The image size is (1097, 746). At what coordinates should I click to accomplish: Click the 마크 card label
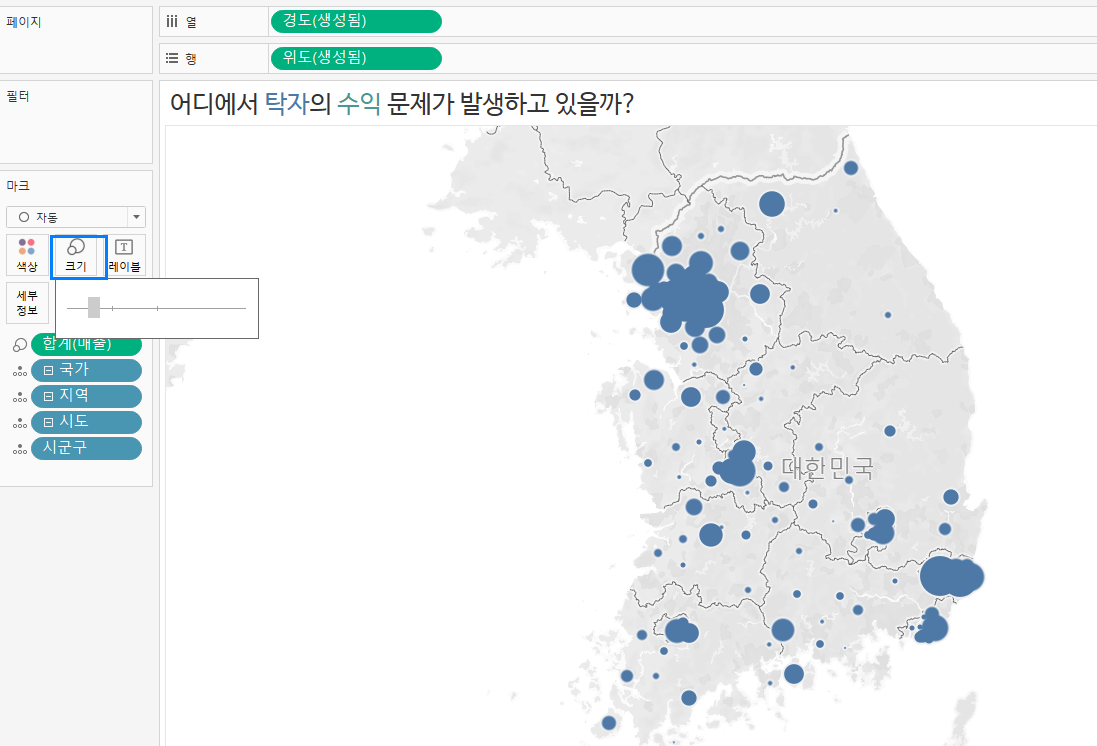(x=18, y=186)
